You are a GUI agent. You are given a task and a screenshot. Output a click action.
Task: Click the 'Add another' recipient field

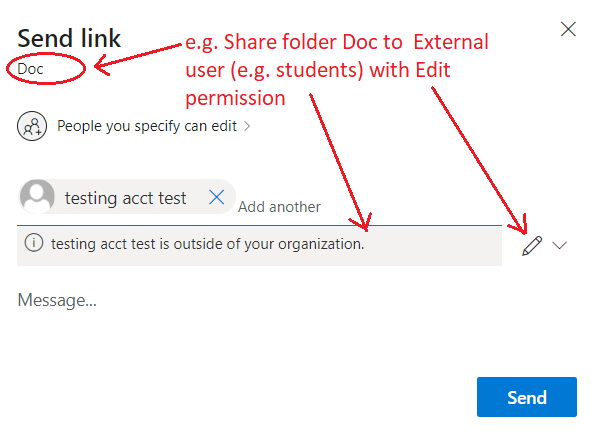(279, 207)
